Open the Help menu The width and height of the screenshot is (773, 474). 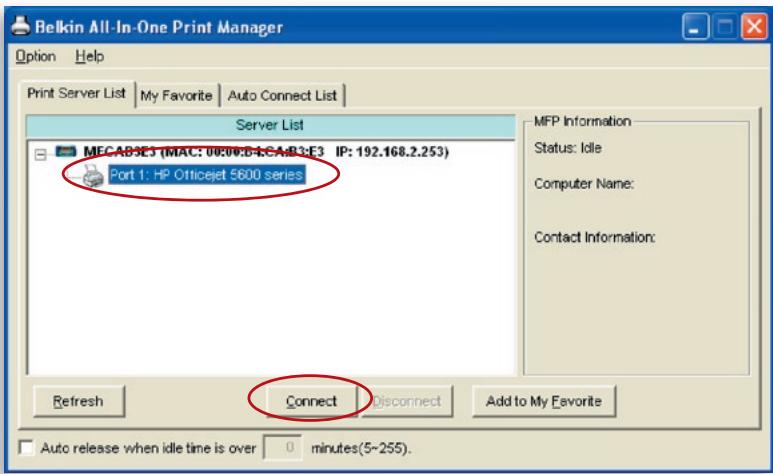[89, 56]
